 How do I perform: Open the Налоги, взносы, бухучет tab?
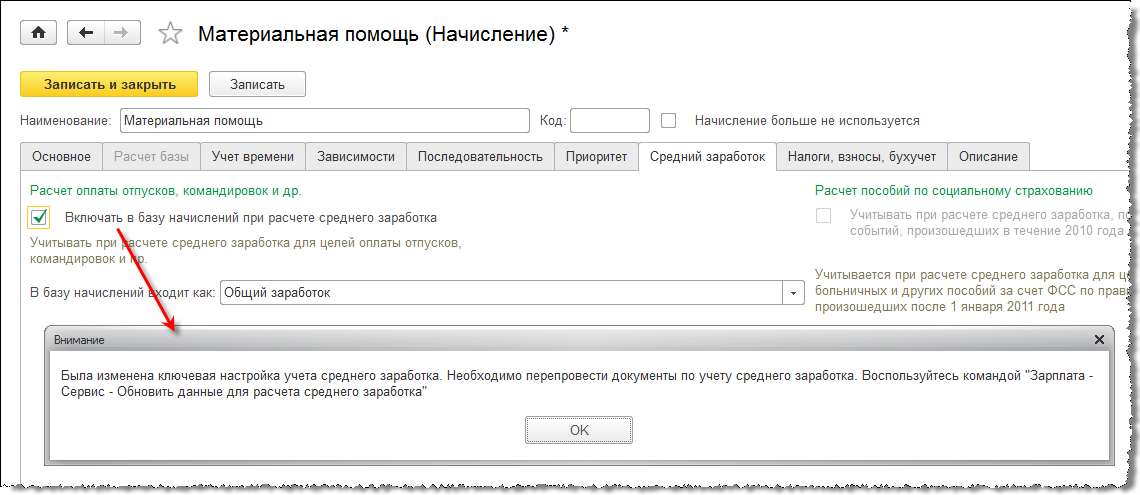861,156
